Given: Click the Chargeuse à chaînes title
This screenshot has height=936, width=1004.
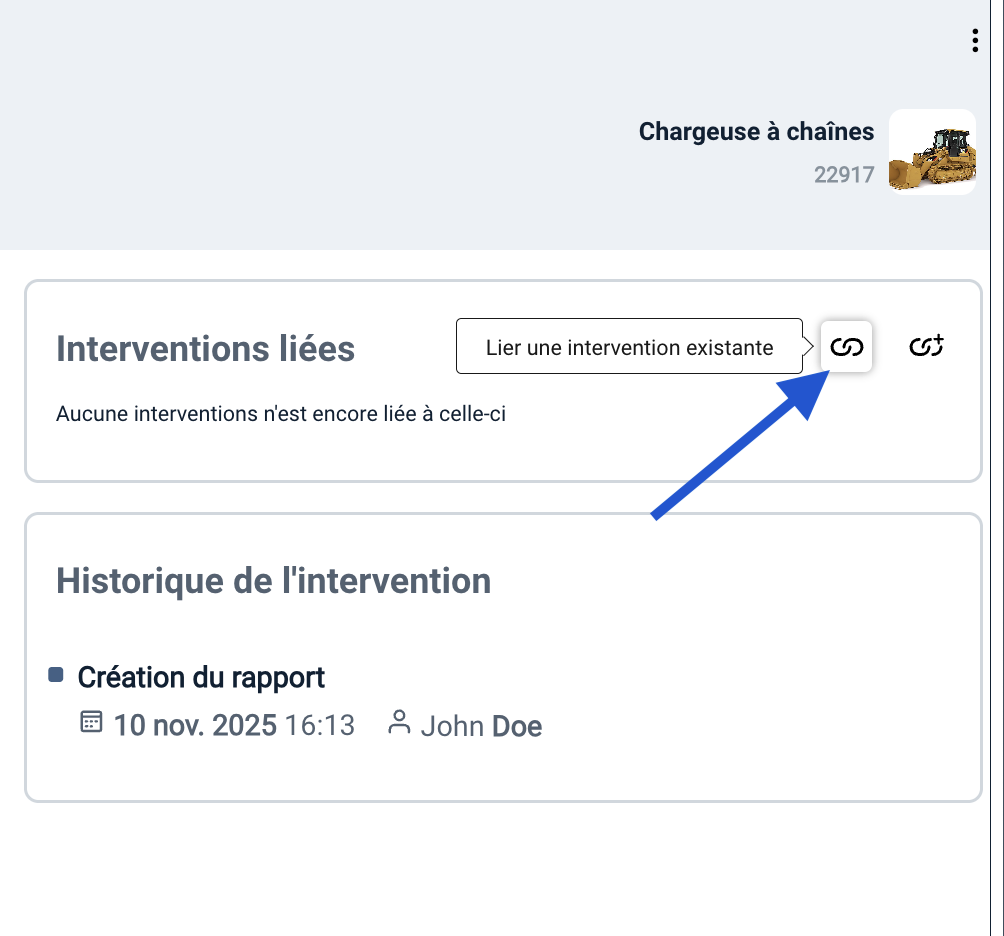Looking at the screenshot, I should [x=756, y=131].
